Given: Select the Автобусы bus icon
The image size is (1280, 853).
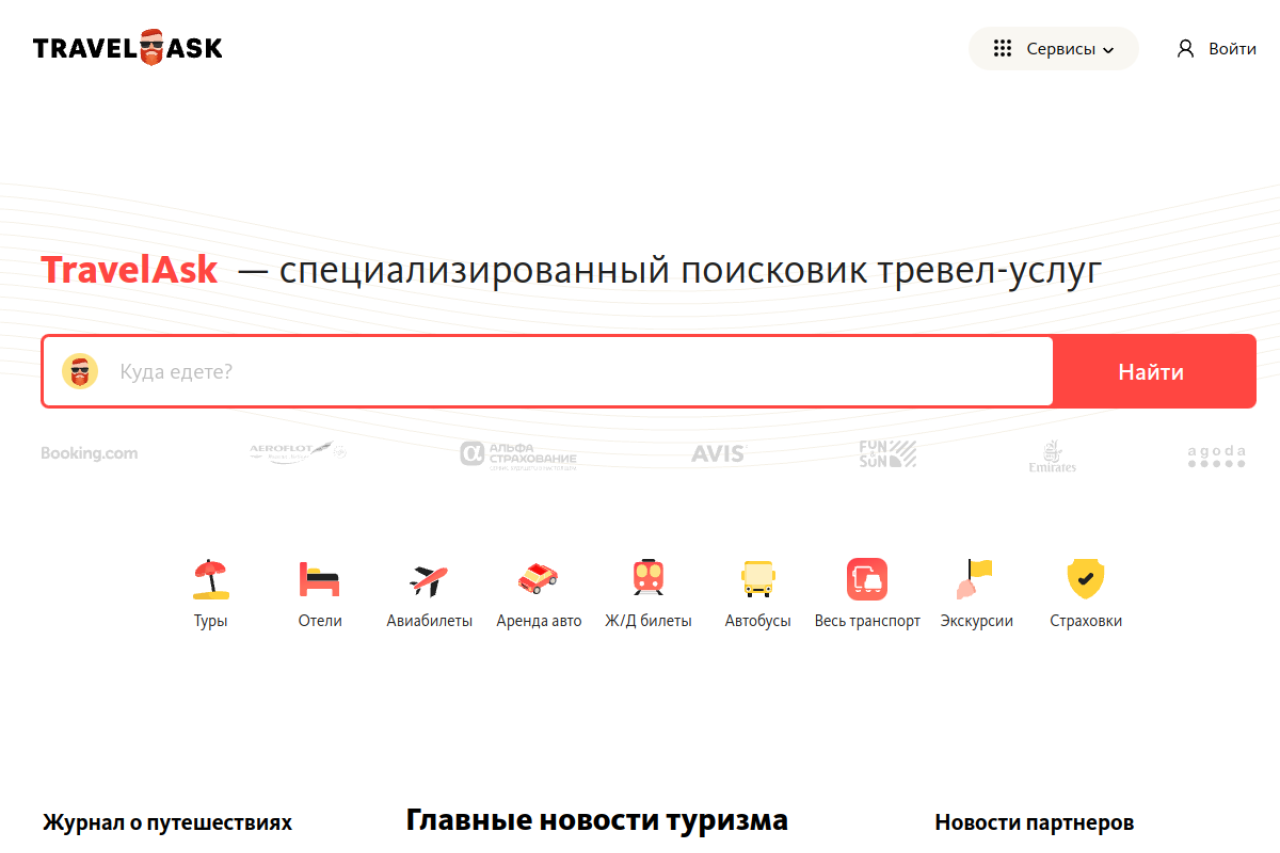Looking at the screenshot, I should click(x=757, y=580).
